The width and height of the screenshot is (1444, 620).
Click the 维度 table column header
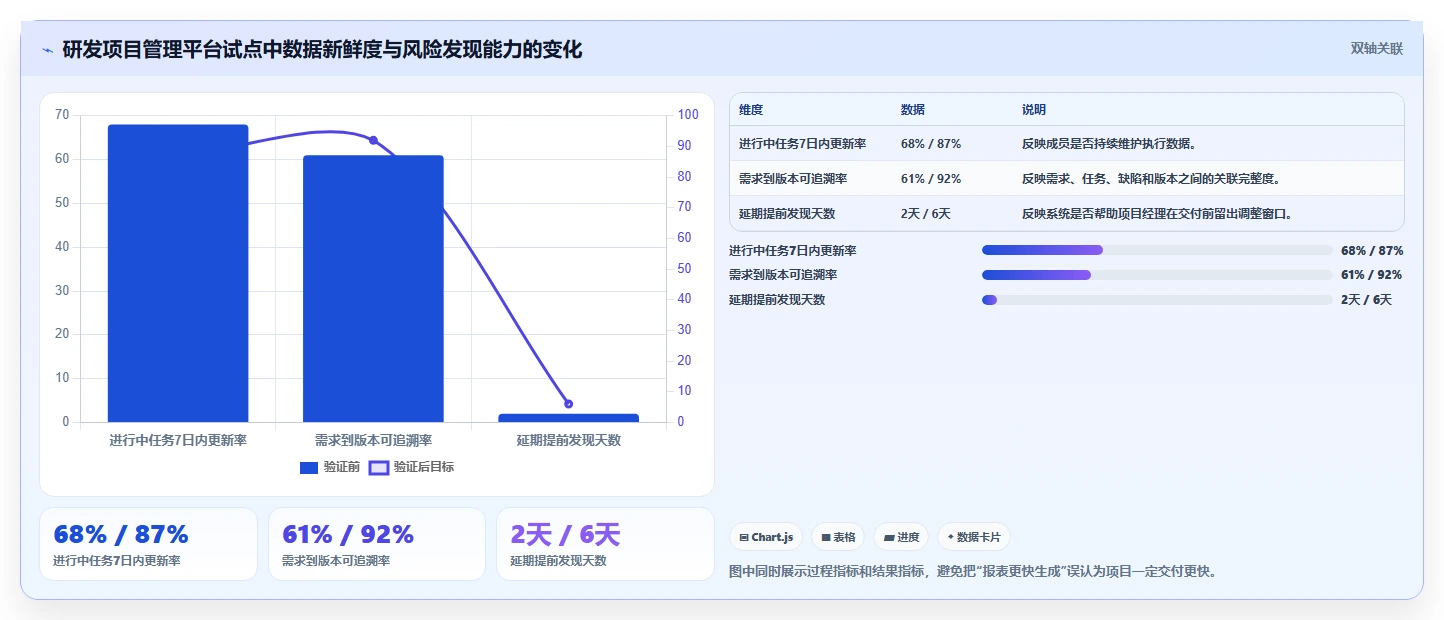click(751, 109)
